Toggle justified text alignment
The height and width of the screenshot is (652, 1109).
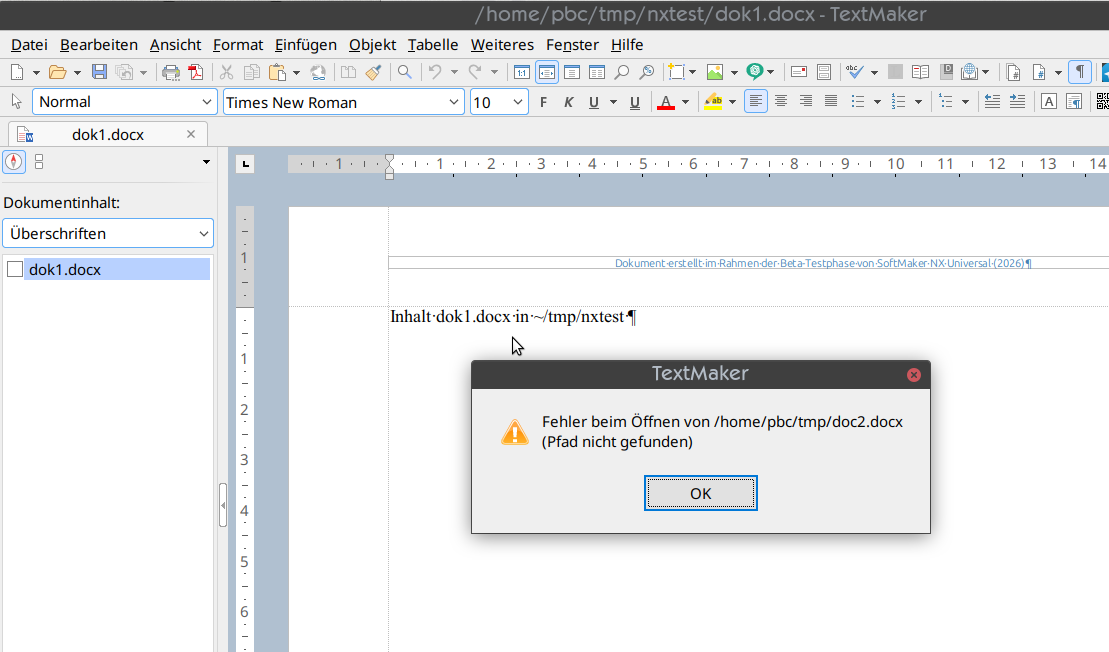[831, 102]
